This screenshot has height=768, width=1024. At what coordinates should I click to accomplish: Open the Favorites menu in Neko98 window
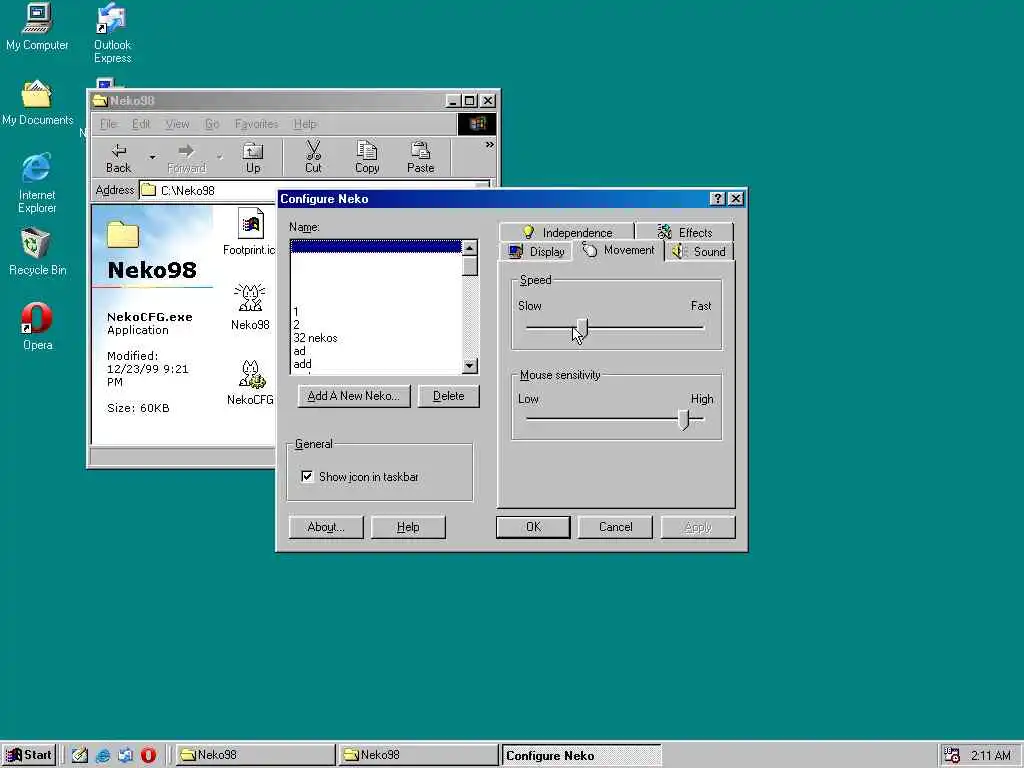[x=256, y=124]
